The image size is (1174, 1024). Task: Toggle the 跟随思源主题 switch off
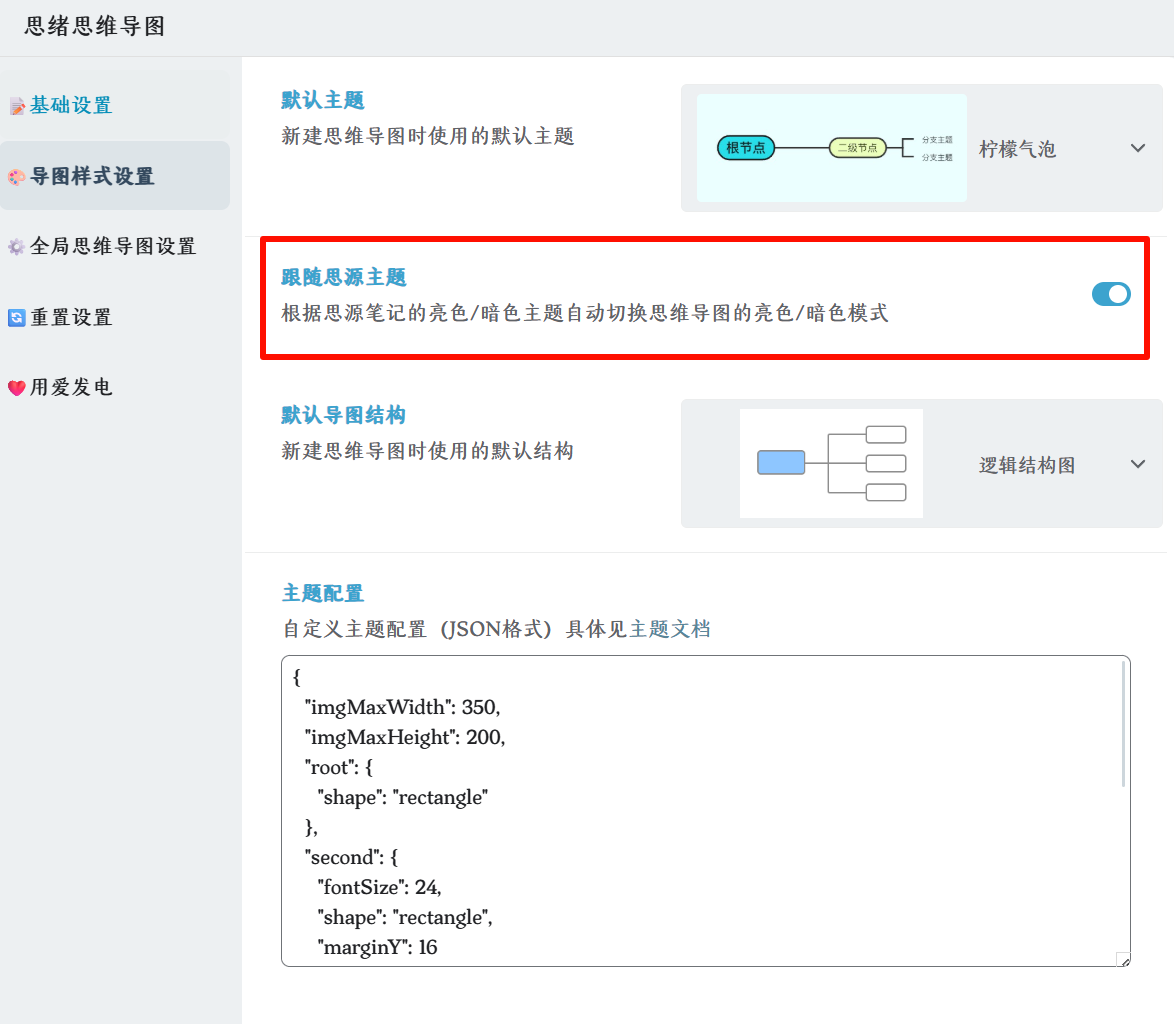click(x=1111, y=294)
